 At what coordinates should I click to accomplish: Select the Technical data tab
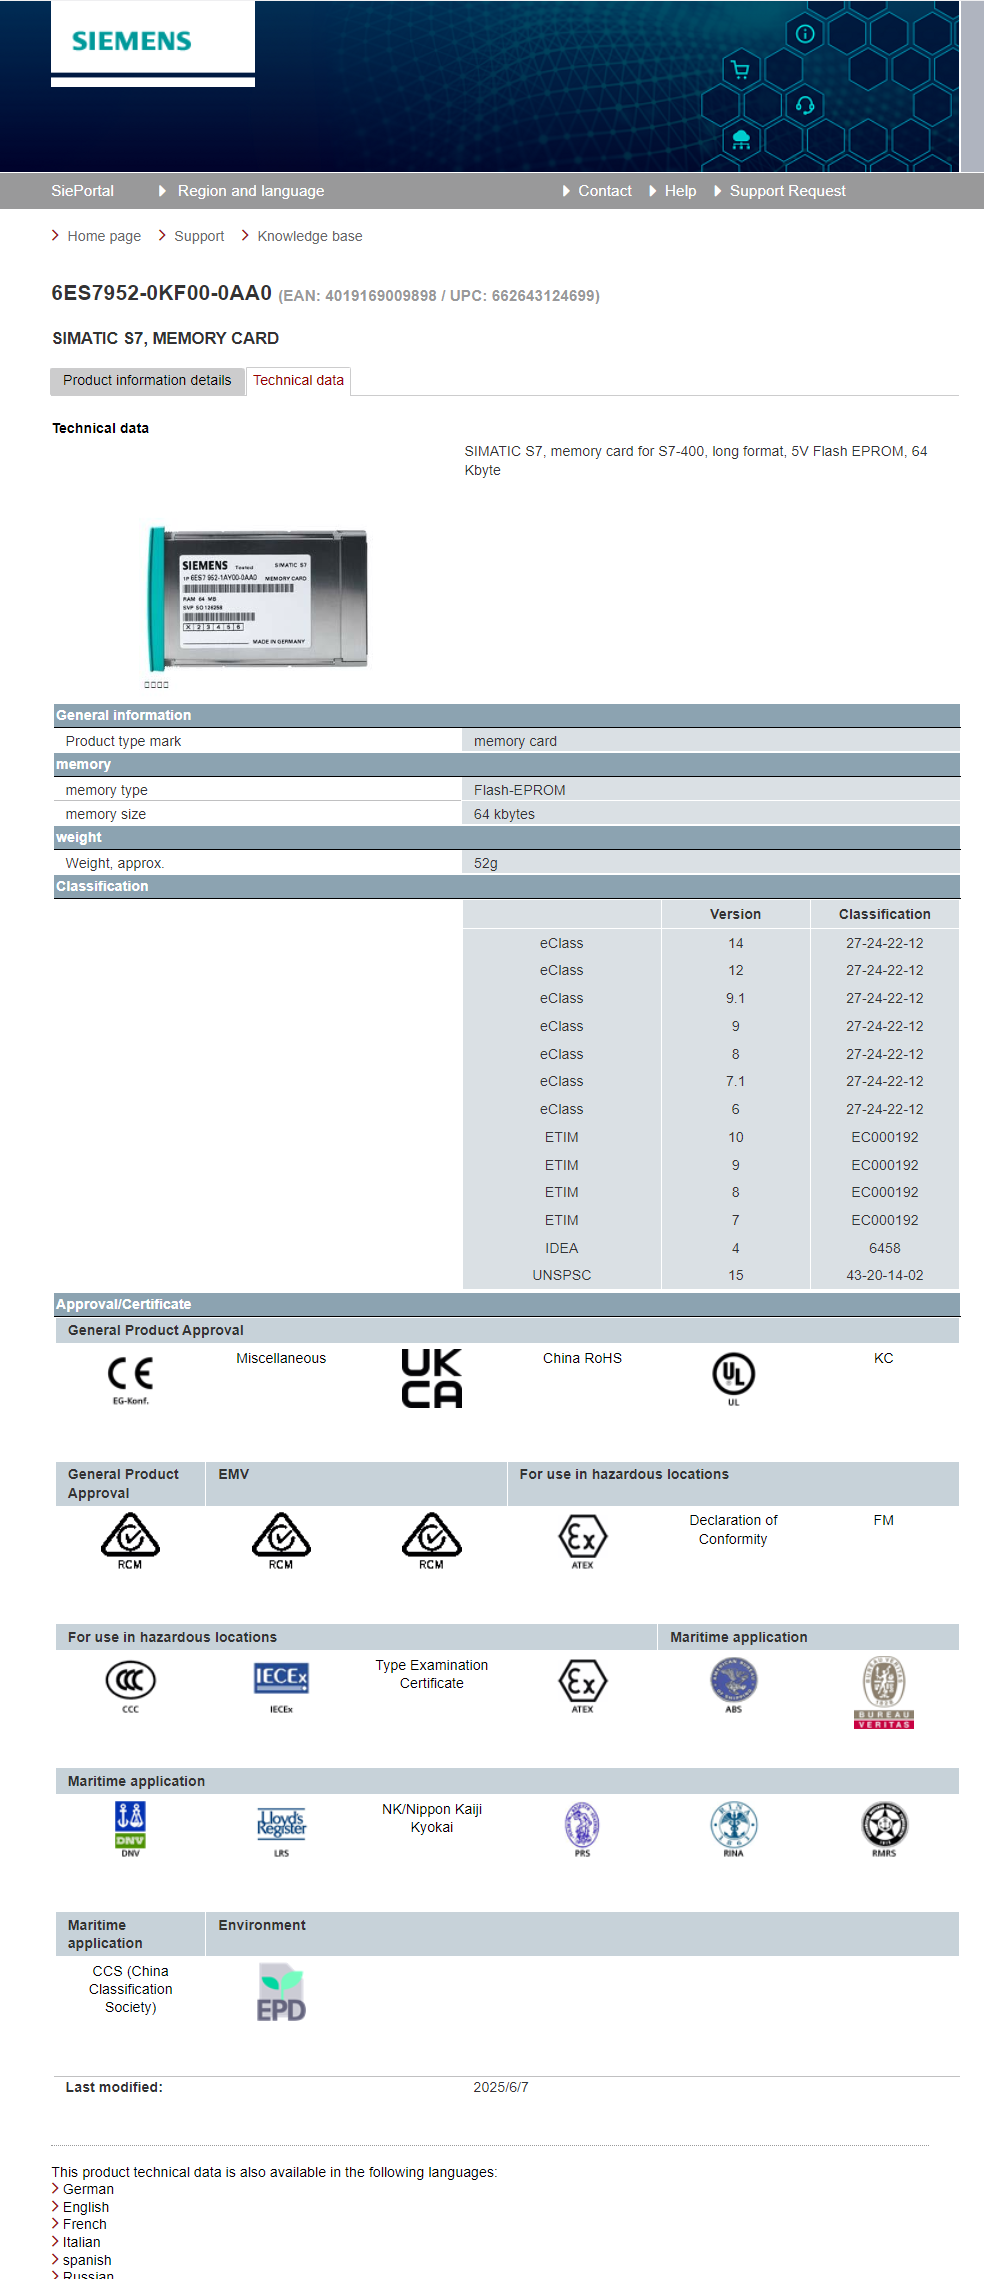[298, 381]
